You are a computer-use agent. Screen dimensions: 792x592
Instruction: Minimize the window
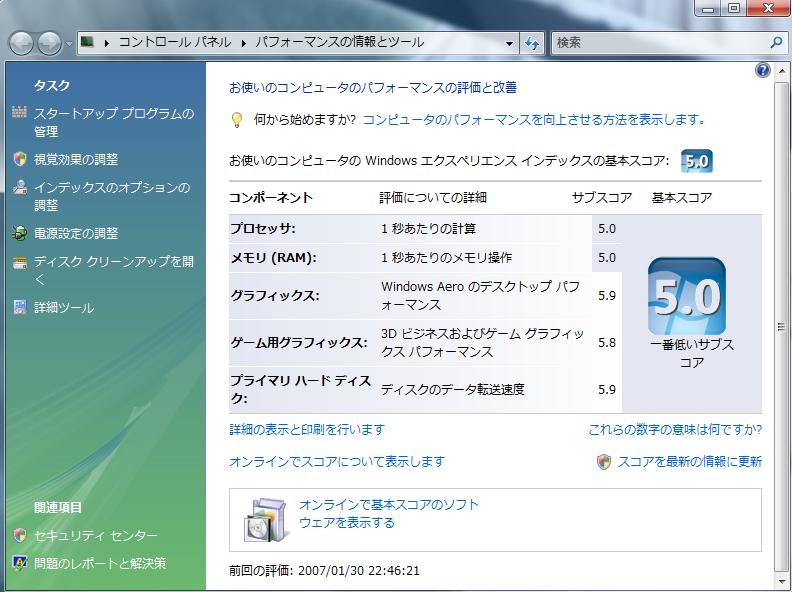(x=709, y=9)
